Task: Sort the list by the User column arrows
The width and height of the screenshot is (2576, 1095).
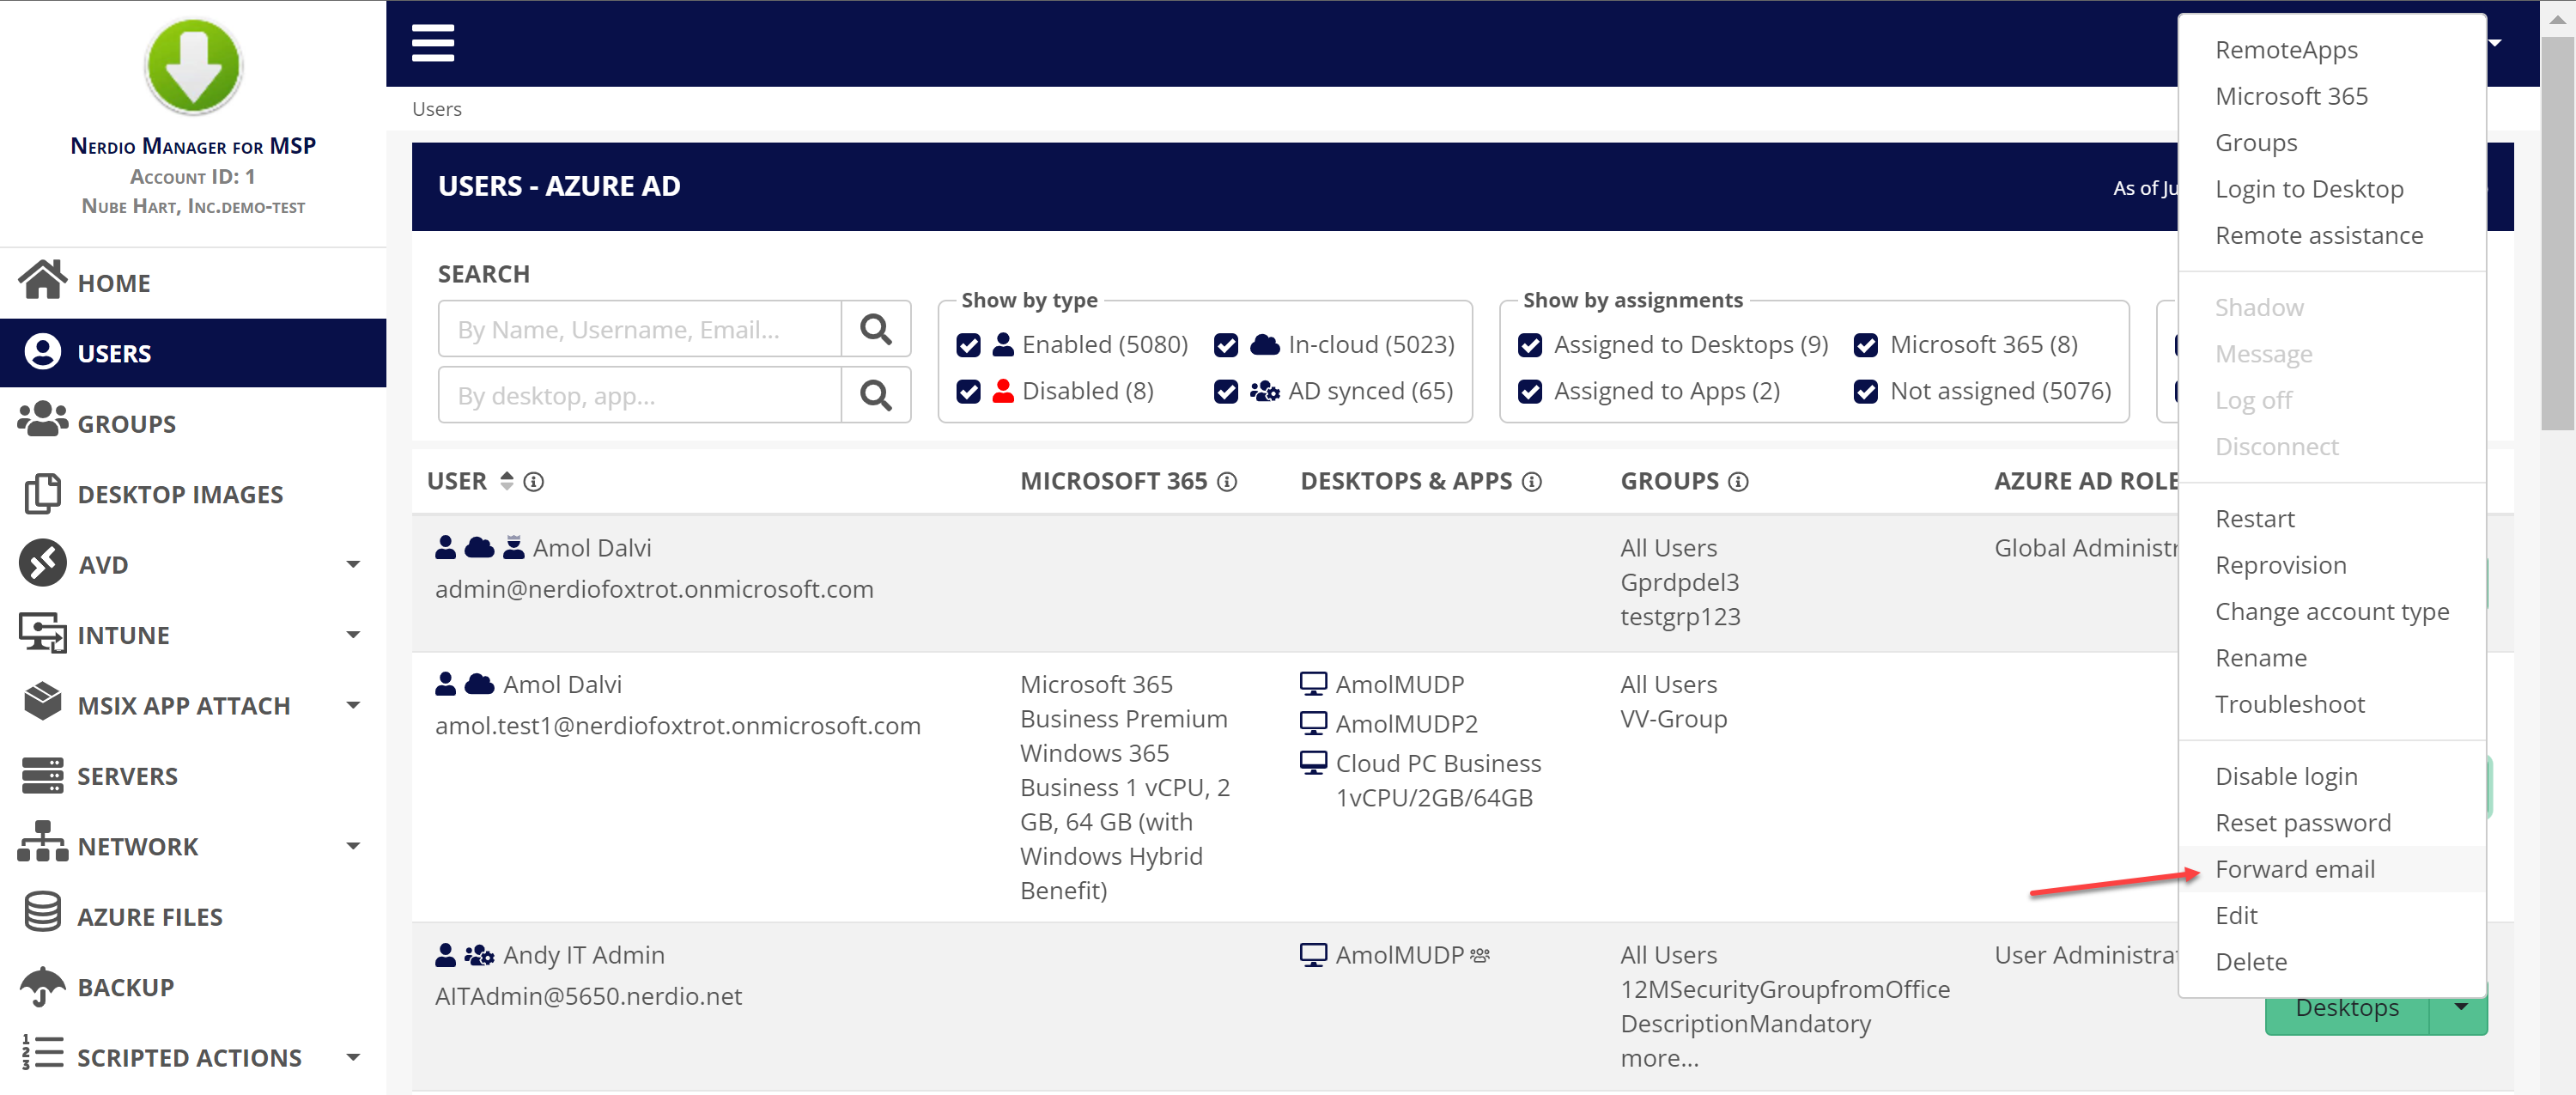Action: tap(507, 481)
